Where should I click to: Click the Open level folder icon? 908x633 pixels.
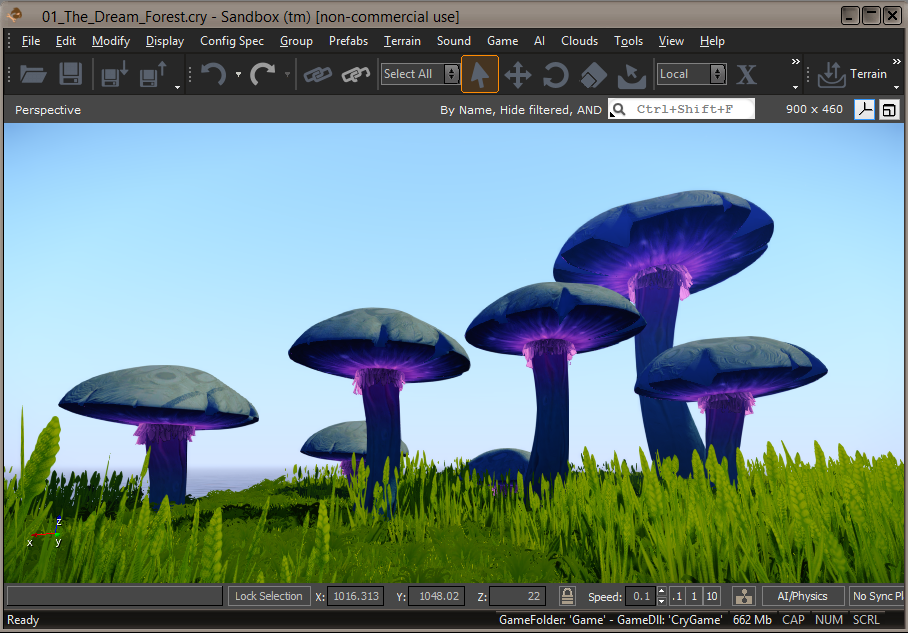pyautogui.click(x=33, y=74)
